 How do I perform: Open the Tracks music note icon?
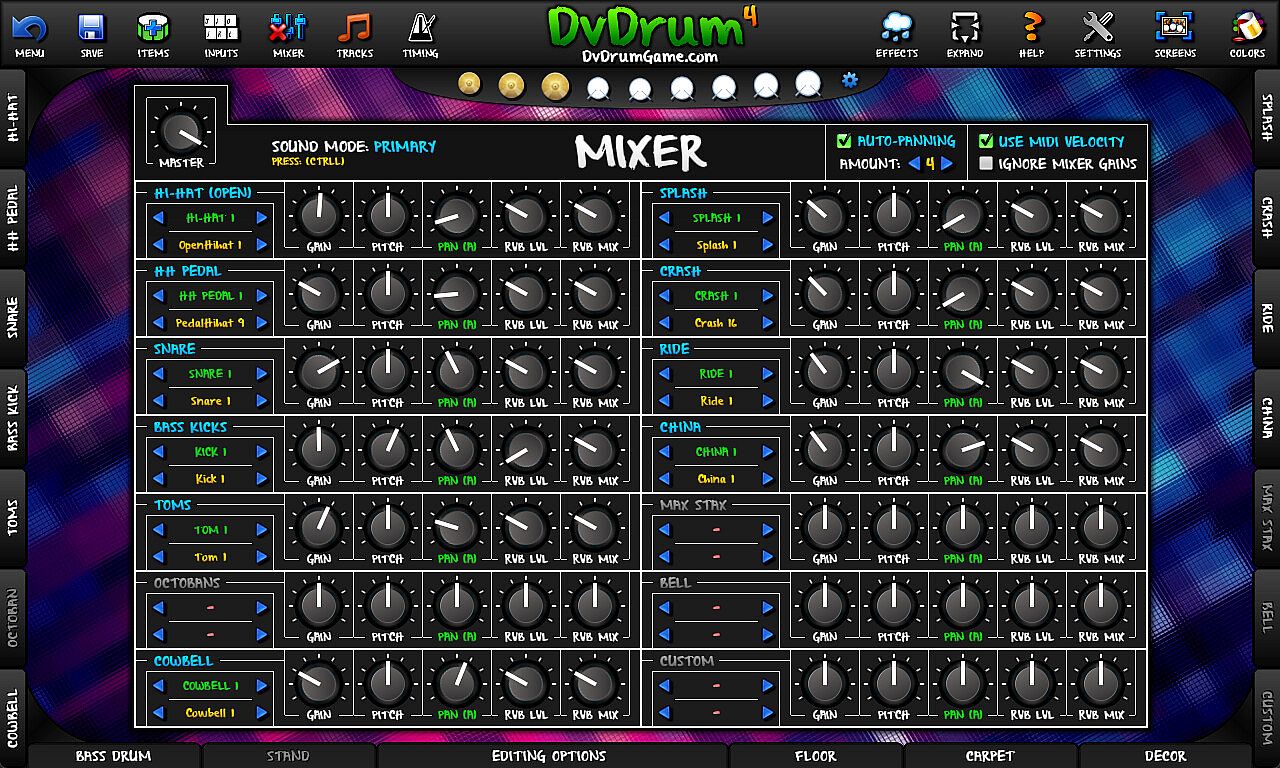354,34
